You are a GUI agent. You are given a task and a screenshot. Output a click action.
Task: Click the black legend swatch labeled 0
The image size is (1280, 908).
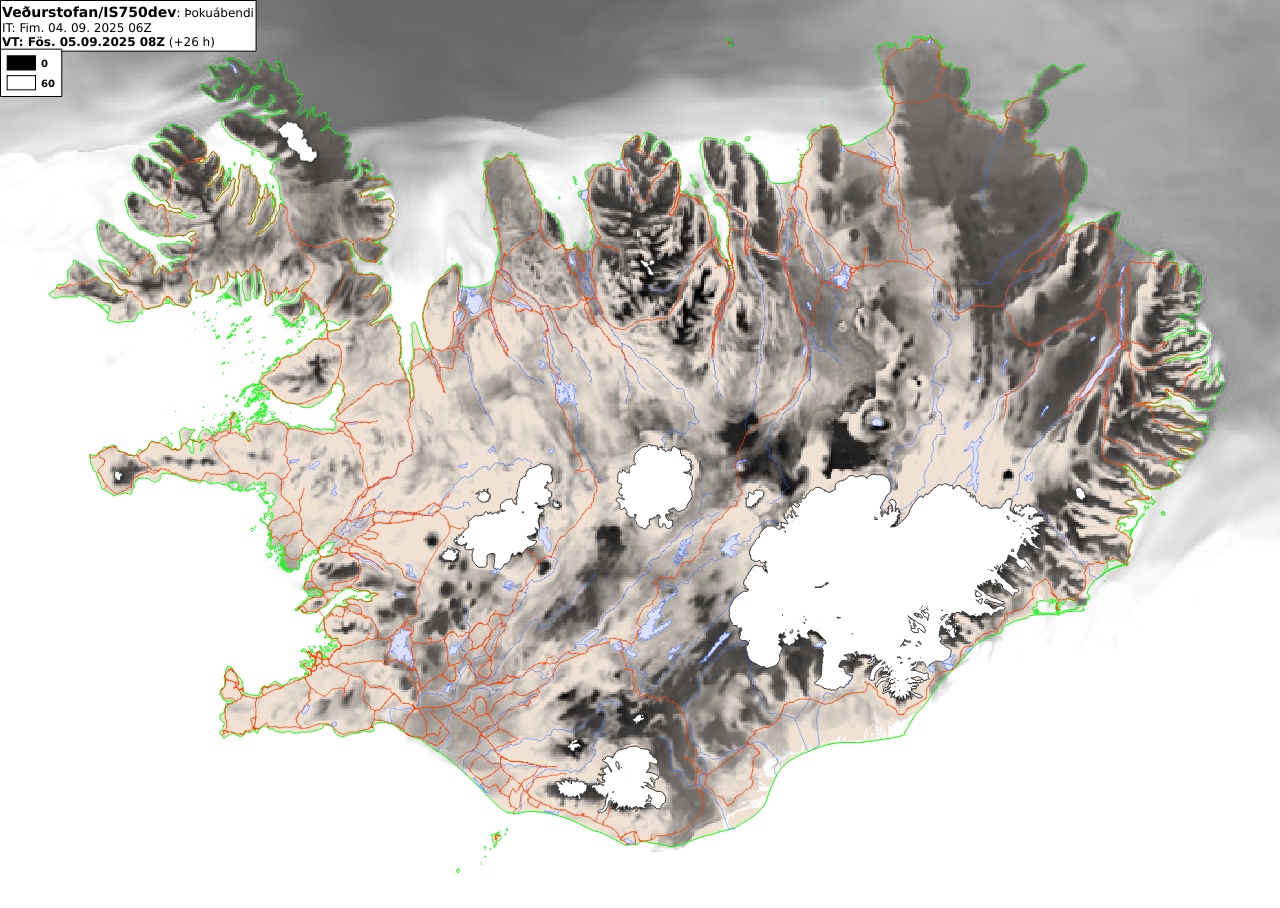pos(21,63)
